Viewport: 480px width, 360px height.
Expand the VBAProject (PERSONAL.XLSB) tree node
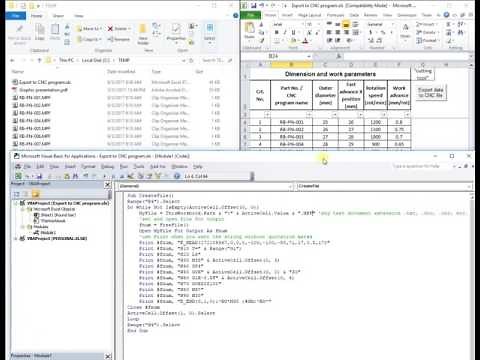(16, 239)
